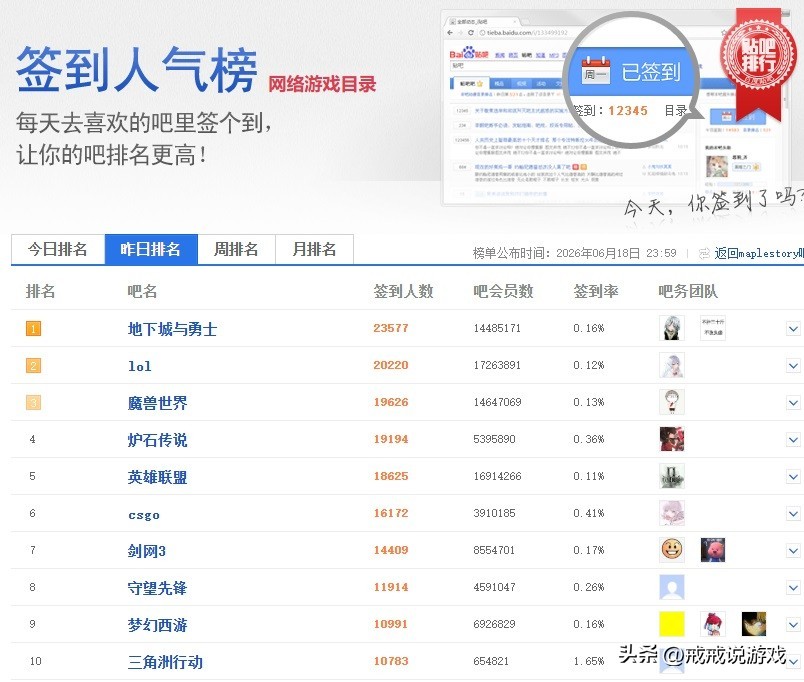Image resolution: width=804 pixels, height=682 pixels.
Task: Click the default avatar in 守望先锋 row
Action: 672,587
